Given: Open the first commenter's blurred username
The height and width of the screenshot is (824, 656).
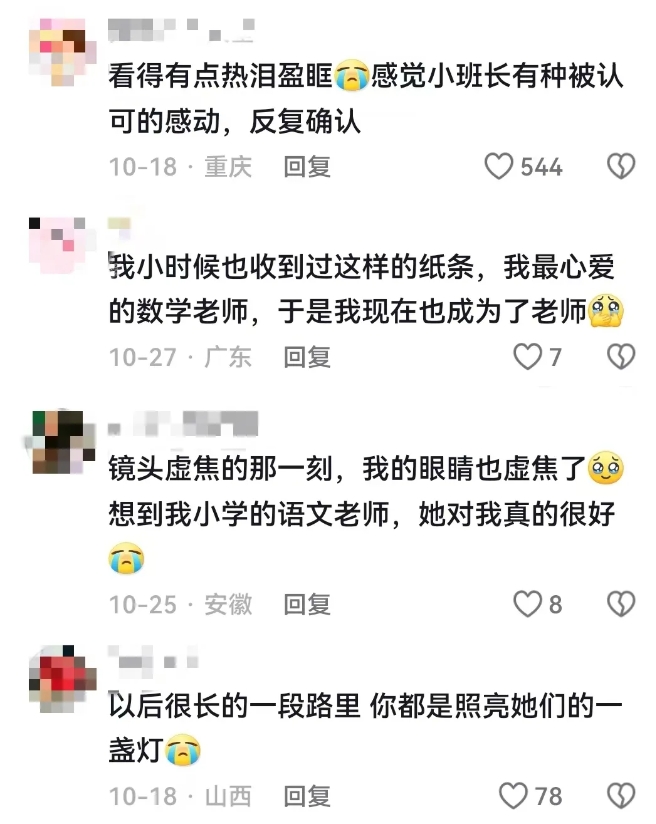Looking at the screenshot, I should [182, 29].
